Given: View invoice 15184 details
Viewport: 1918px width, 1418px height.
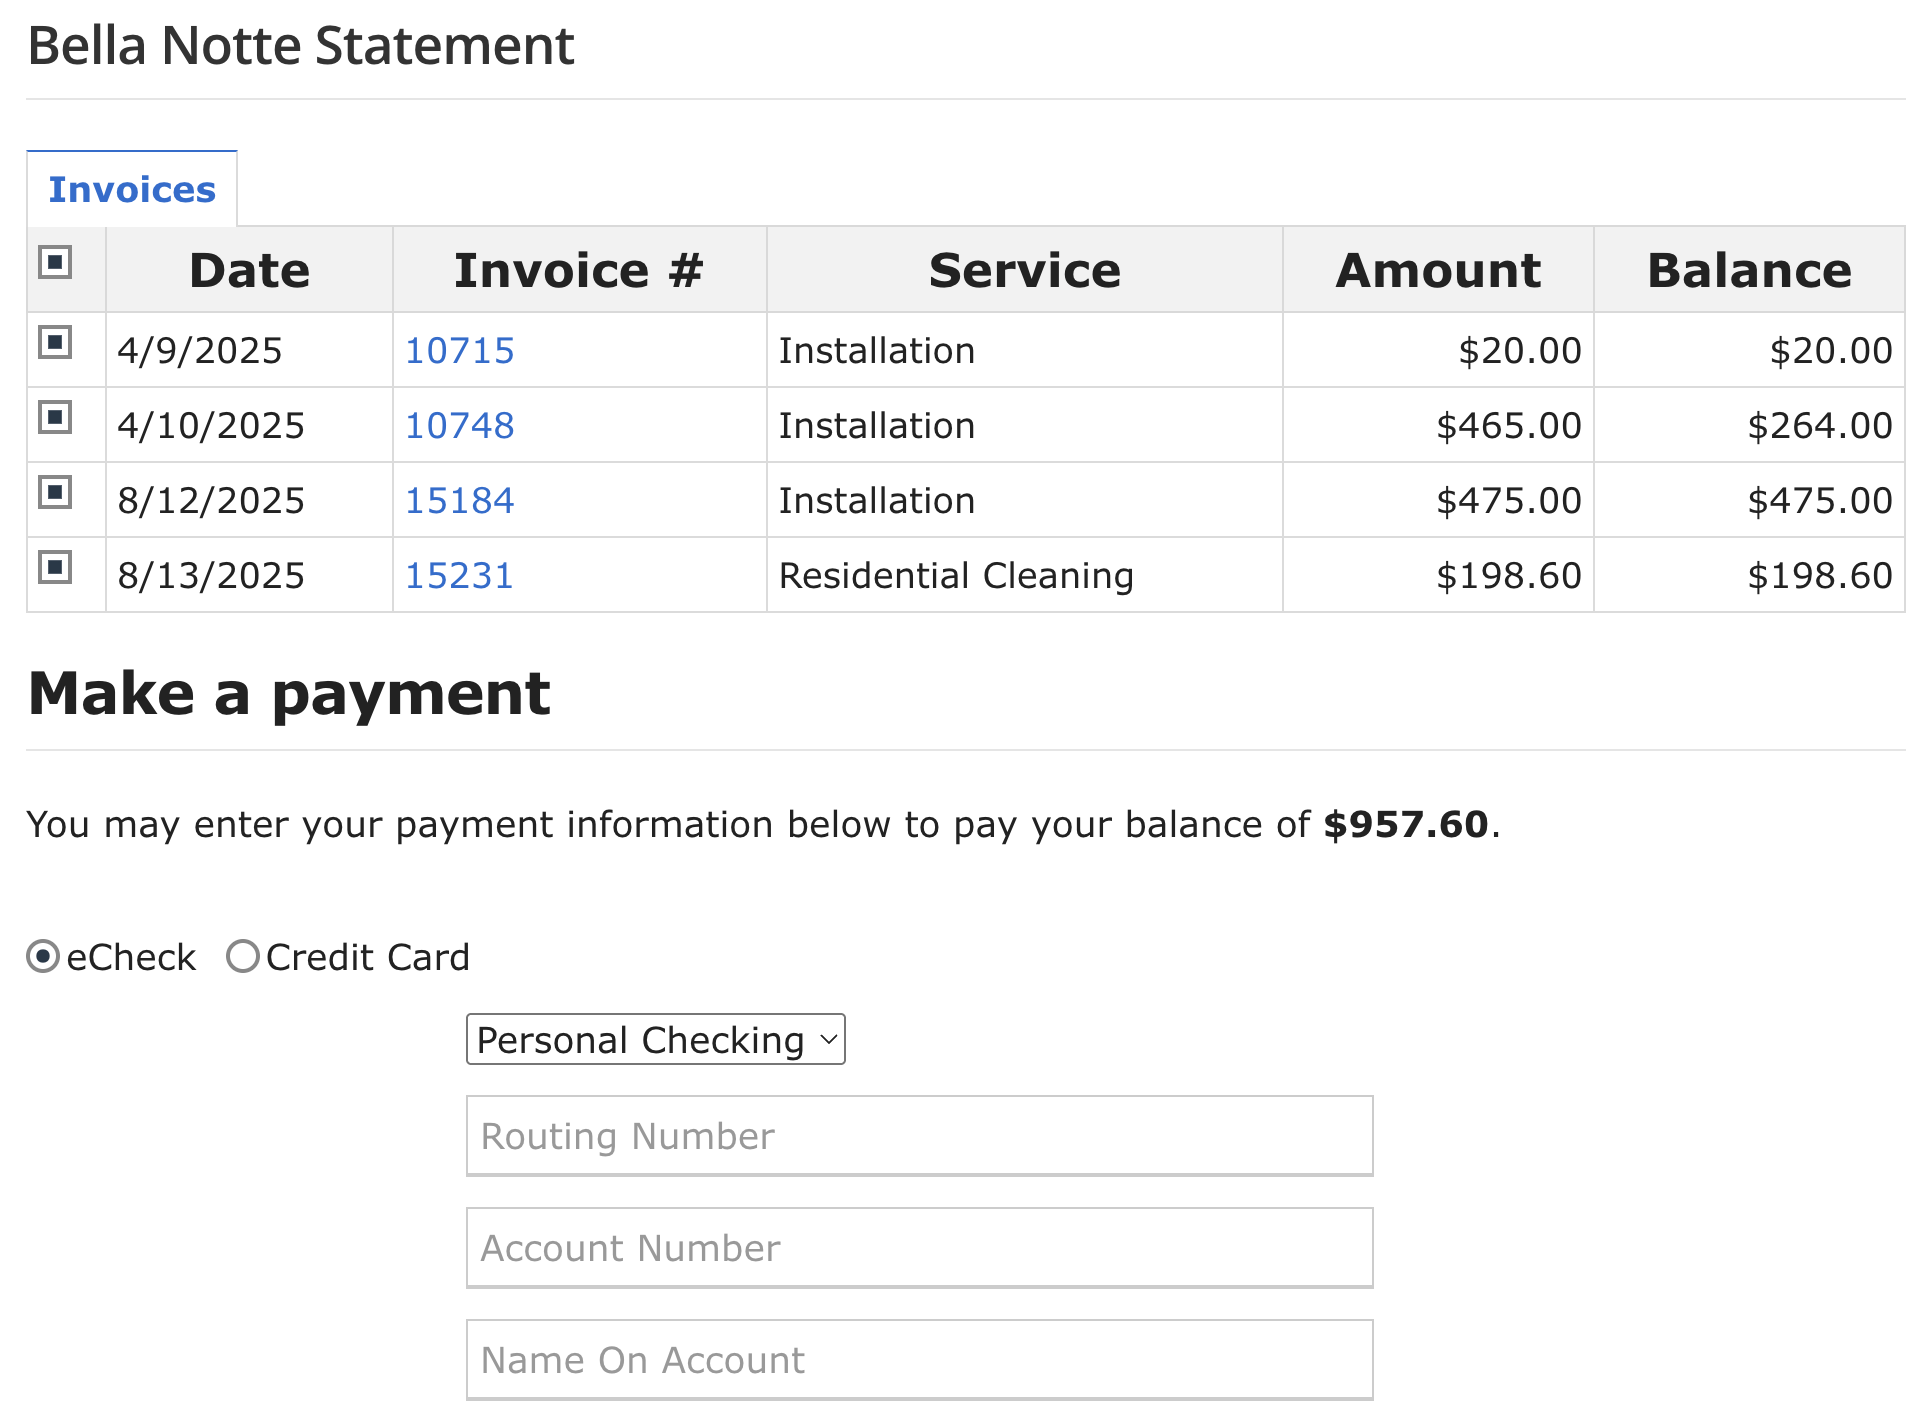Looking at the screenshot, I should pos(459,501).
